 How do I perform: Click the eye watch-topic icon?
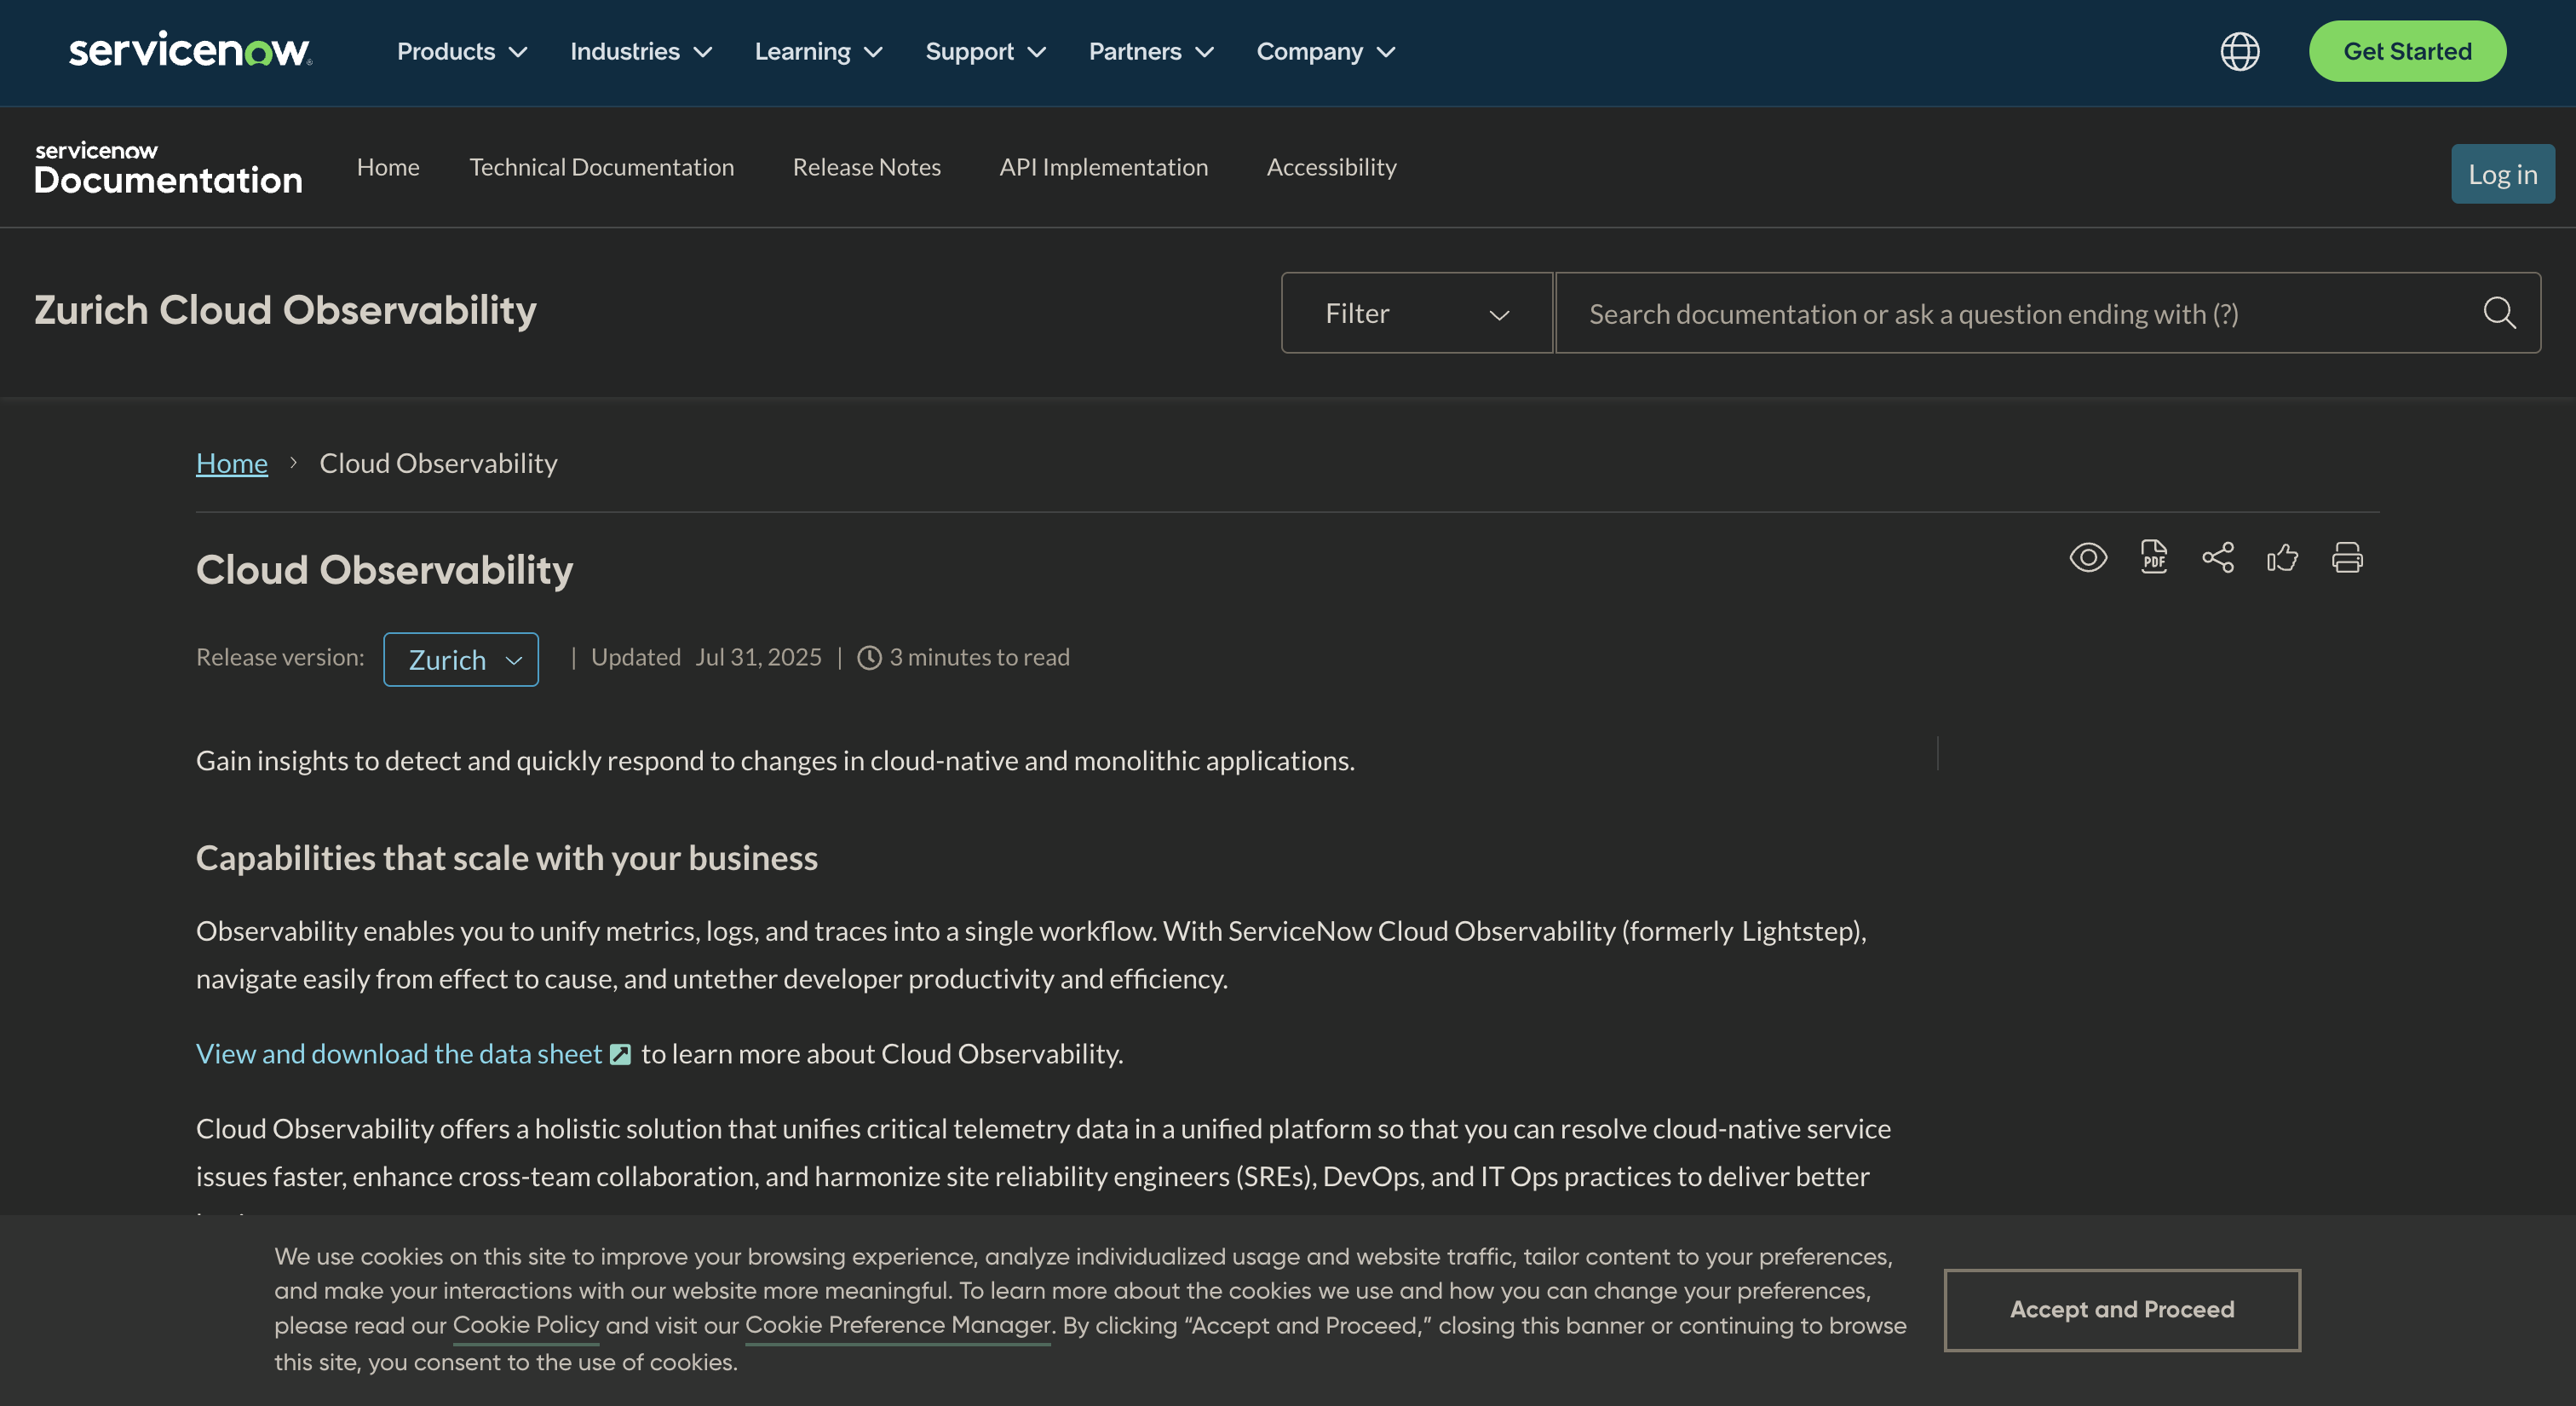click(2087, 557)
